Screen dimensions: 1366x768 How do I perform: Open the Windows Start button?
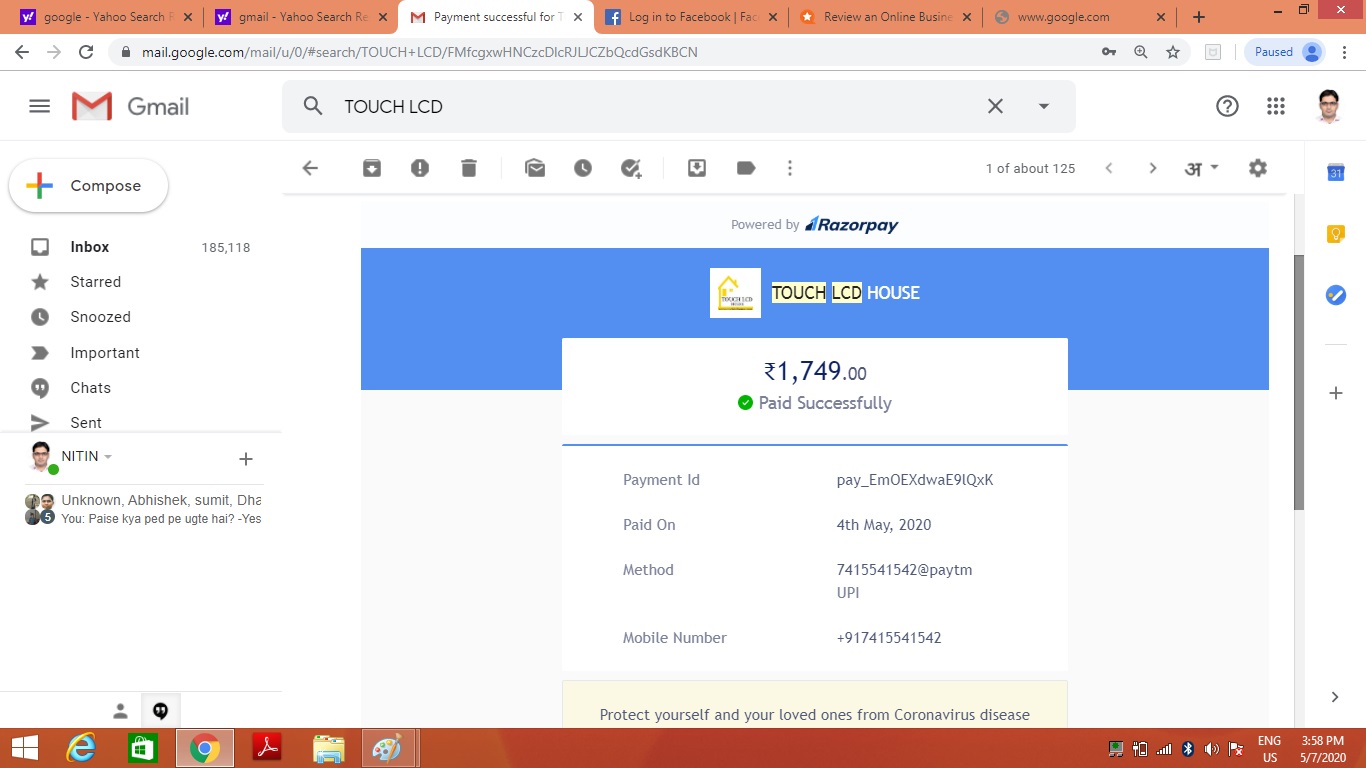[x=24, y=748]
